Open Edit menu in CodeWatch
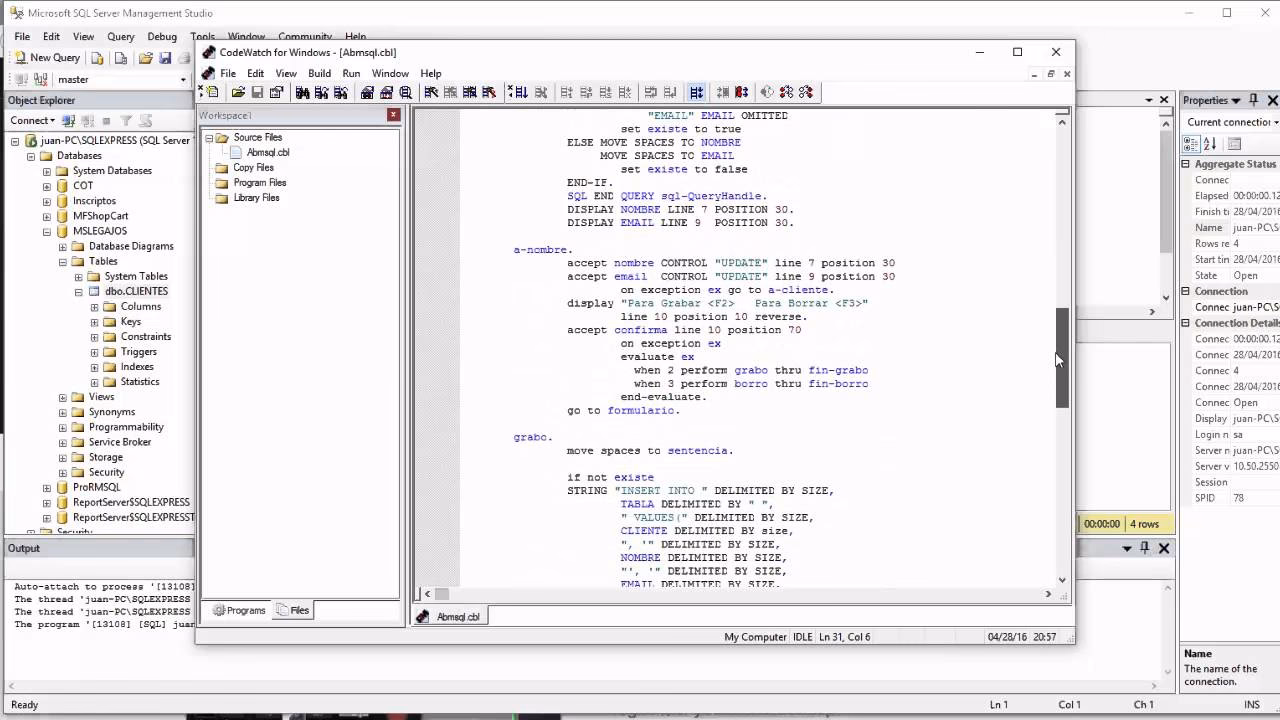 (256, 73)
